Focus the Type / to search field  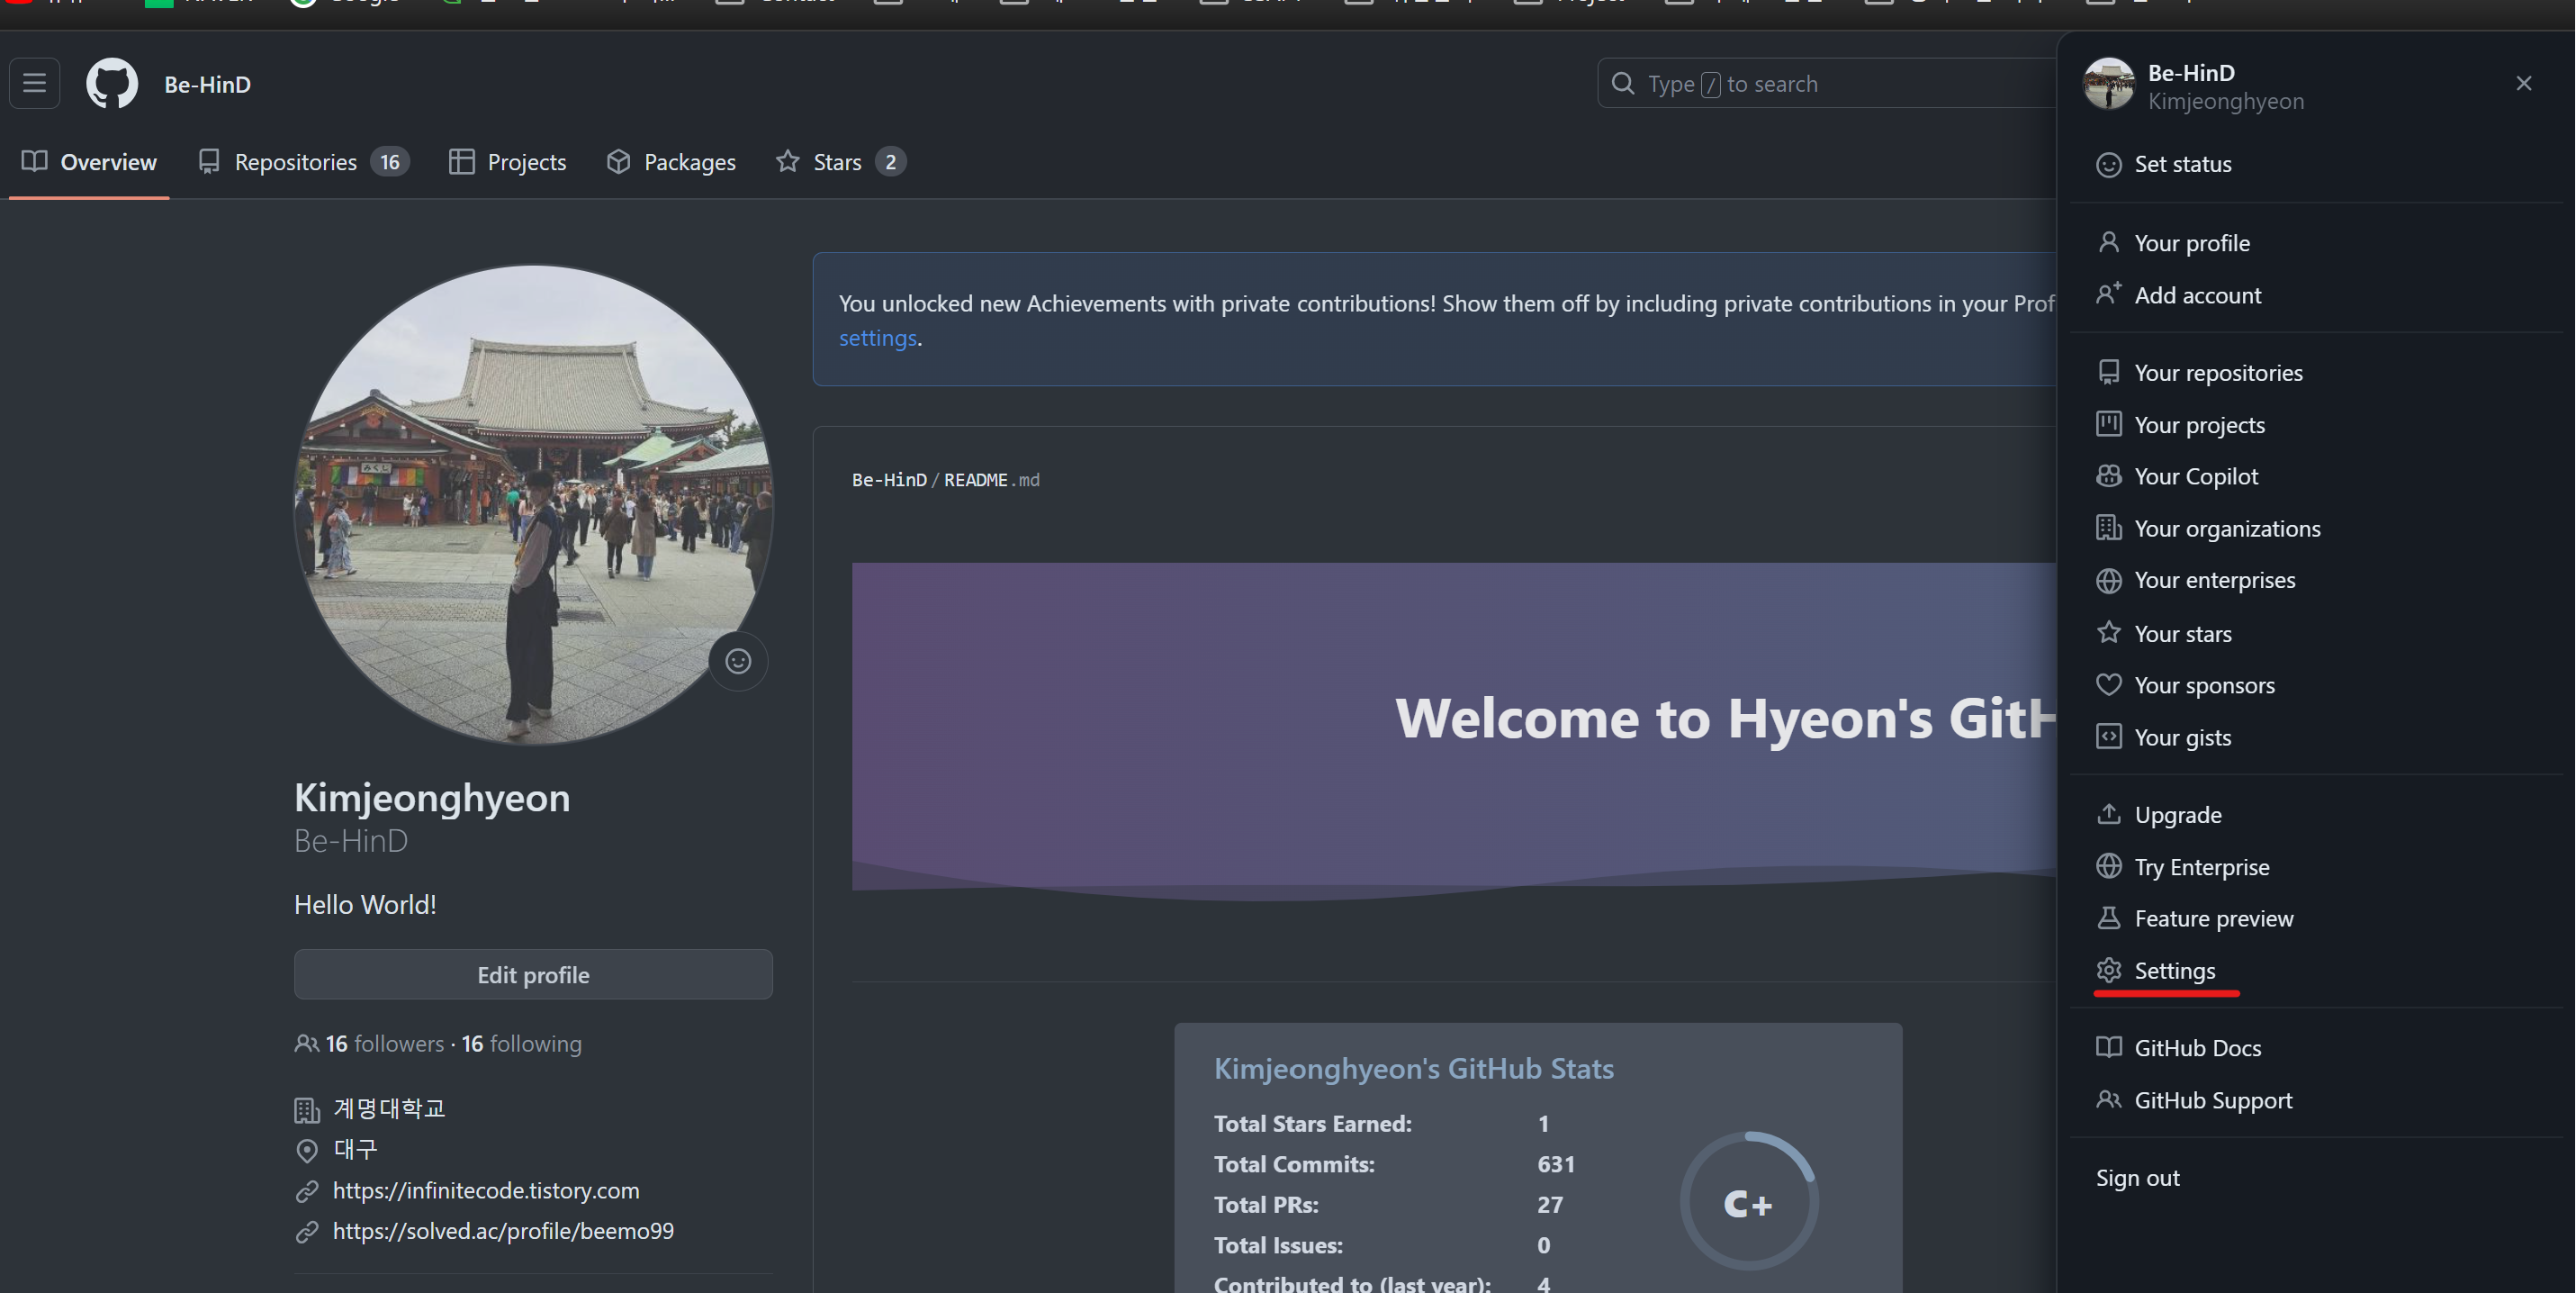coord(1830,84)
